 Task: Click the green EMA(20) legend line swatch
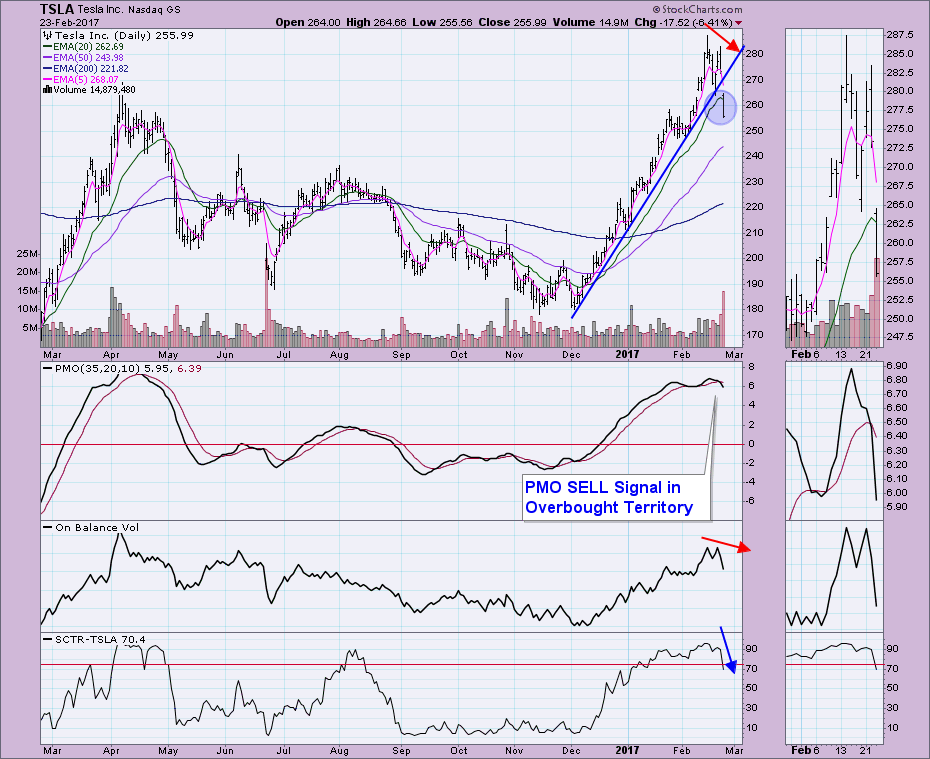tap(47, 47)
